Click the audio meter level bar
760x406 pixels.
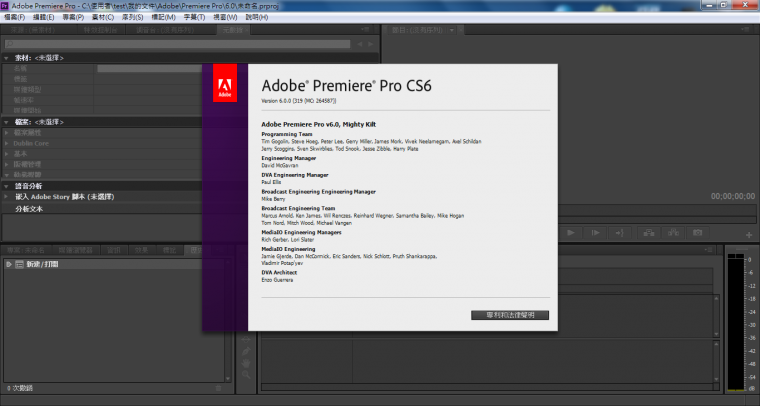(x=736, y=323)
